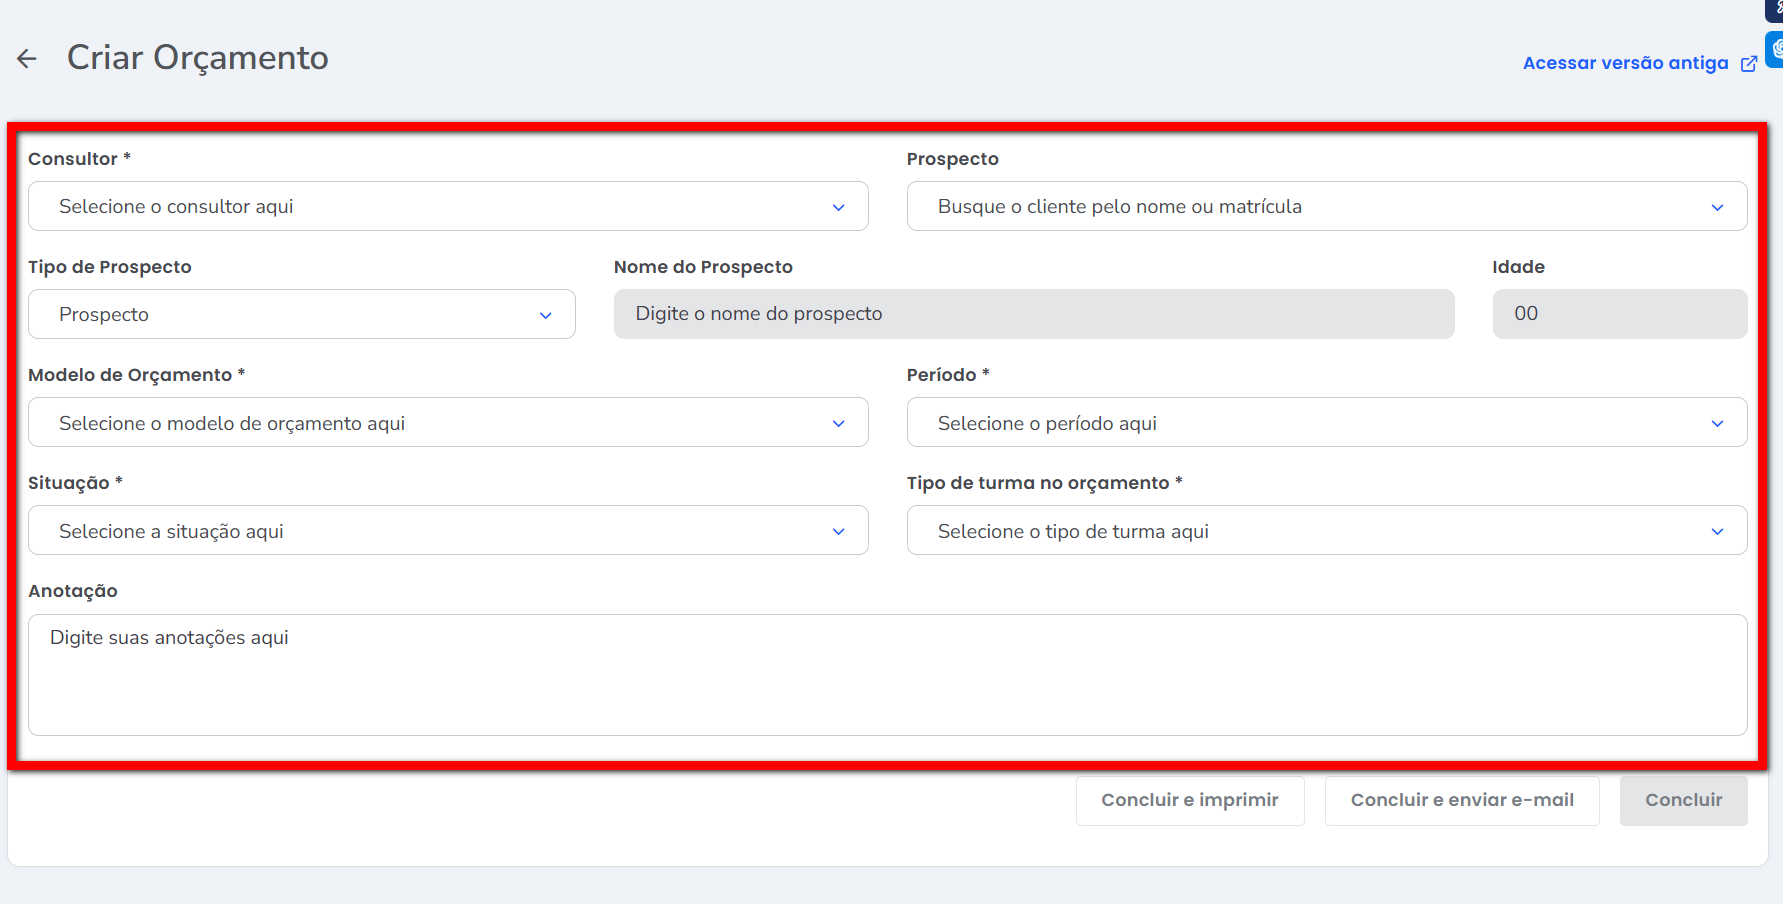The width and height of the screenshot is (1783, 904).
Task: Click the external link icon after versão antiga
Action: tap(1749, 64)
